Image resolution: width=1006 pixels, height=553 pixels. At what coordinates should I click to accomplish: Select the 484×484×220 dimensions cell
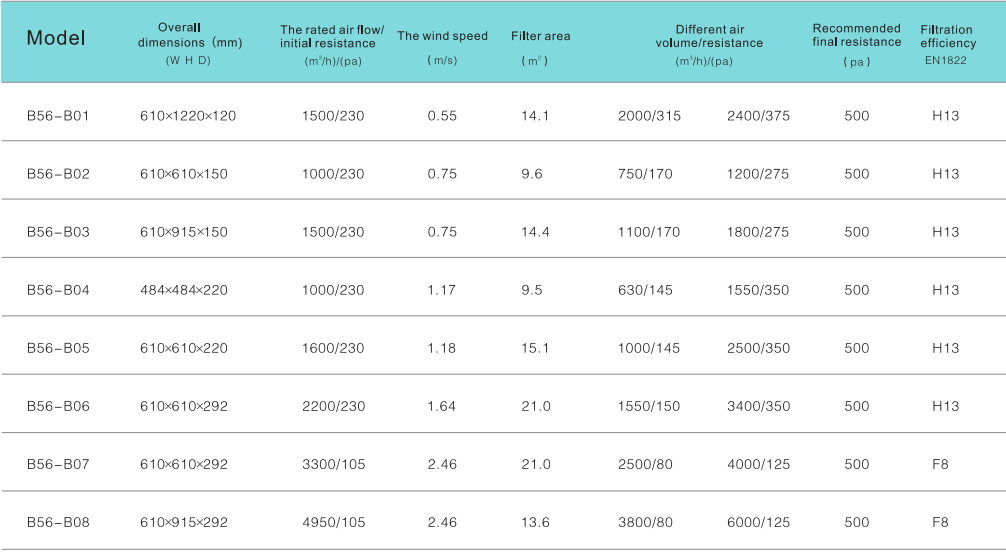pyautogui.click(x=184, y=290)
